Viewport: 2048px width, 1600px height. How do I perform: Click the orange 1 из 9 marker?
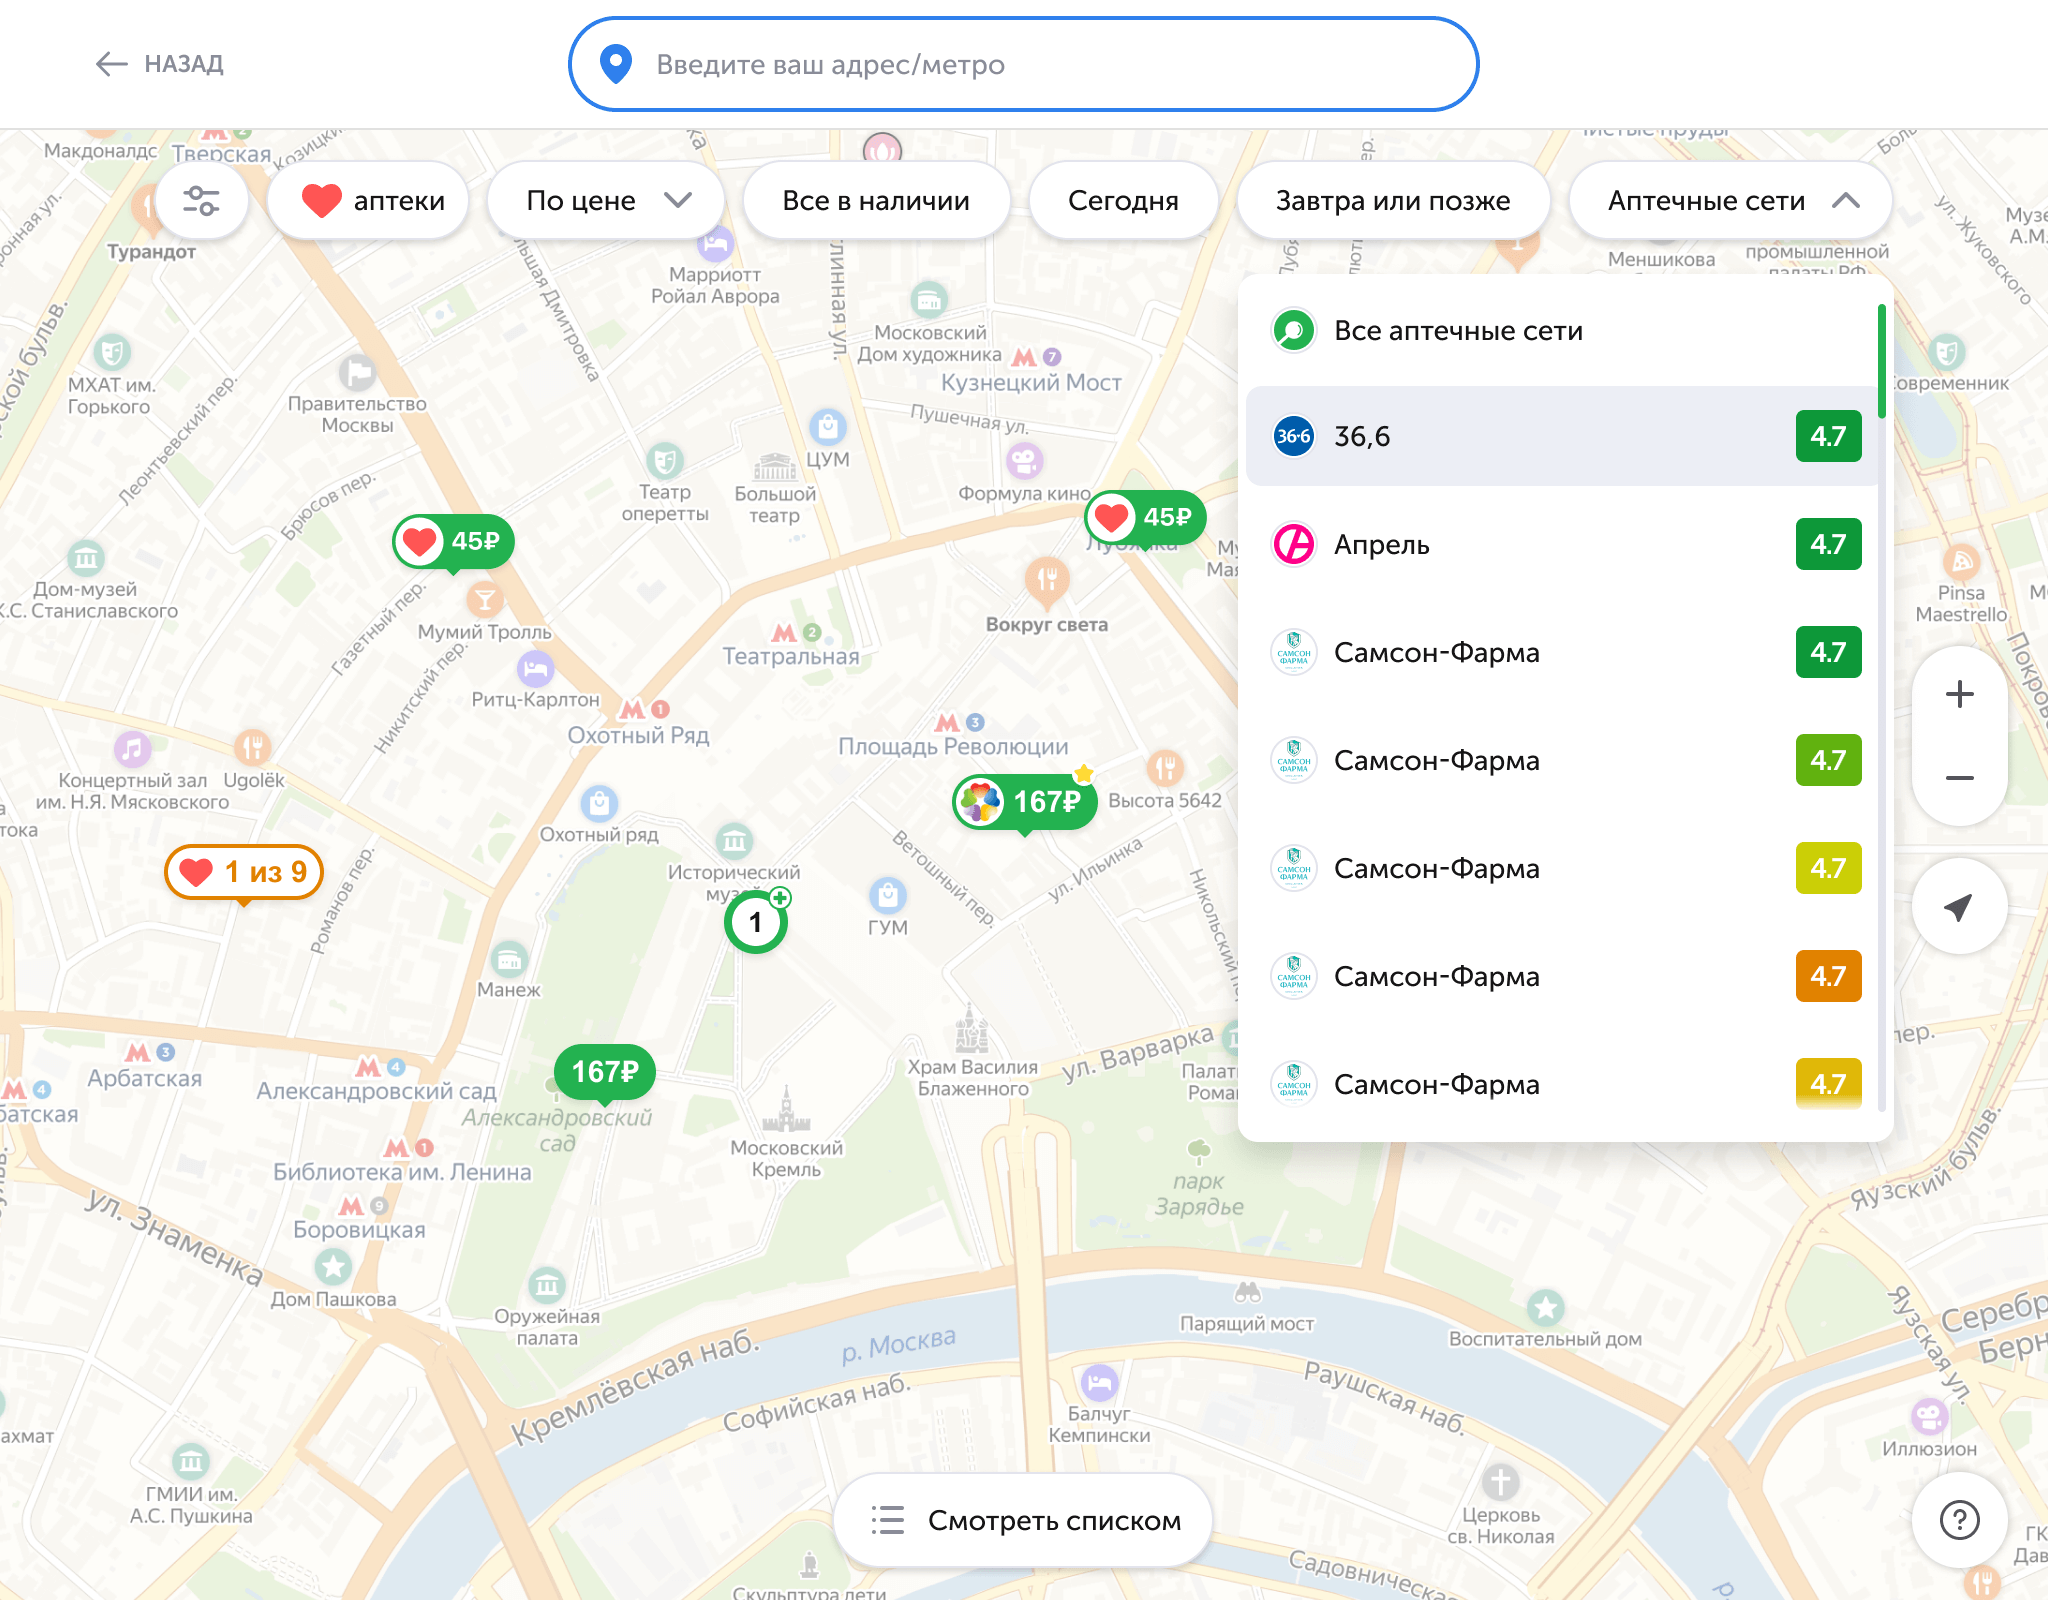pyautogui.click(x=244, y=873)
